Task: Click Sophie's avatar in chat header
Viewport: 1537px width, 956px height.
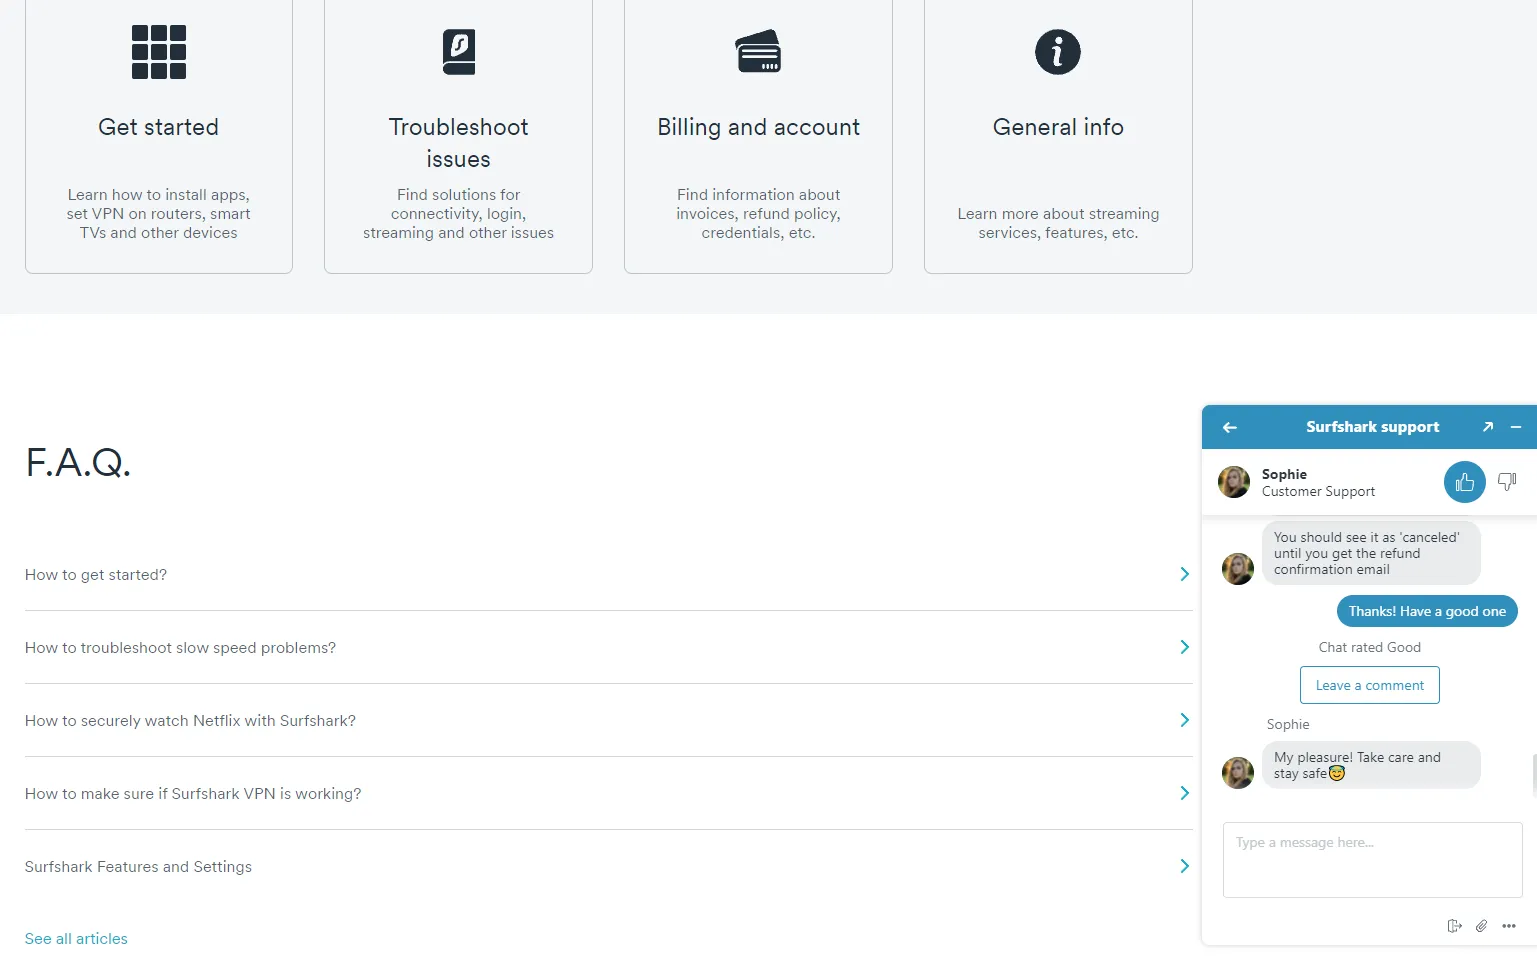Action: point(1234,482)
